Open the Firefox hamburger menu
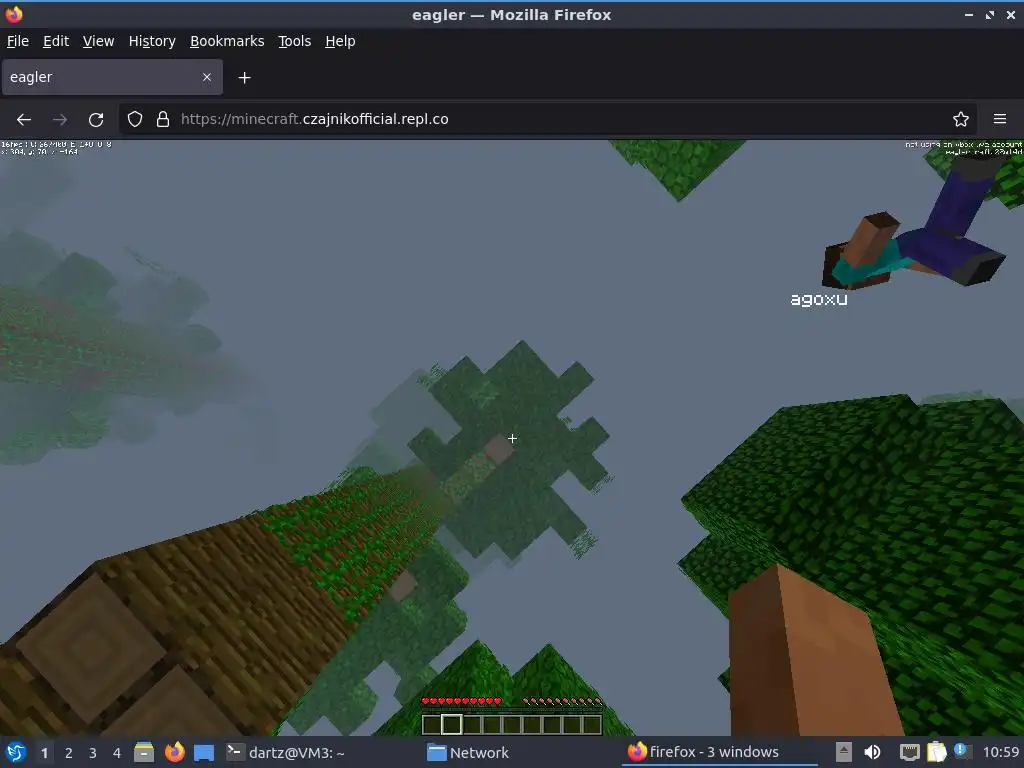1024x768 pixels. (1000, 119)
